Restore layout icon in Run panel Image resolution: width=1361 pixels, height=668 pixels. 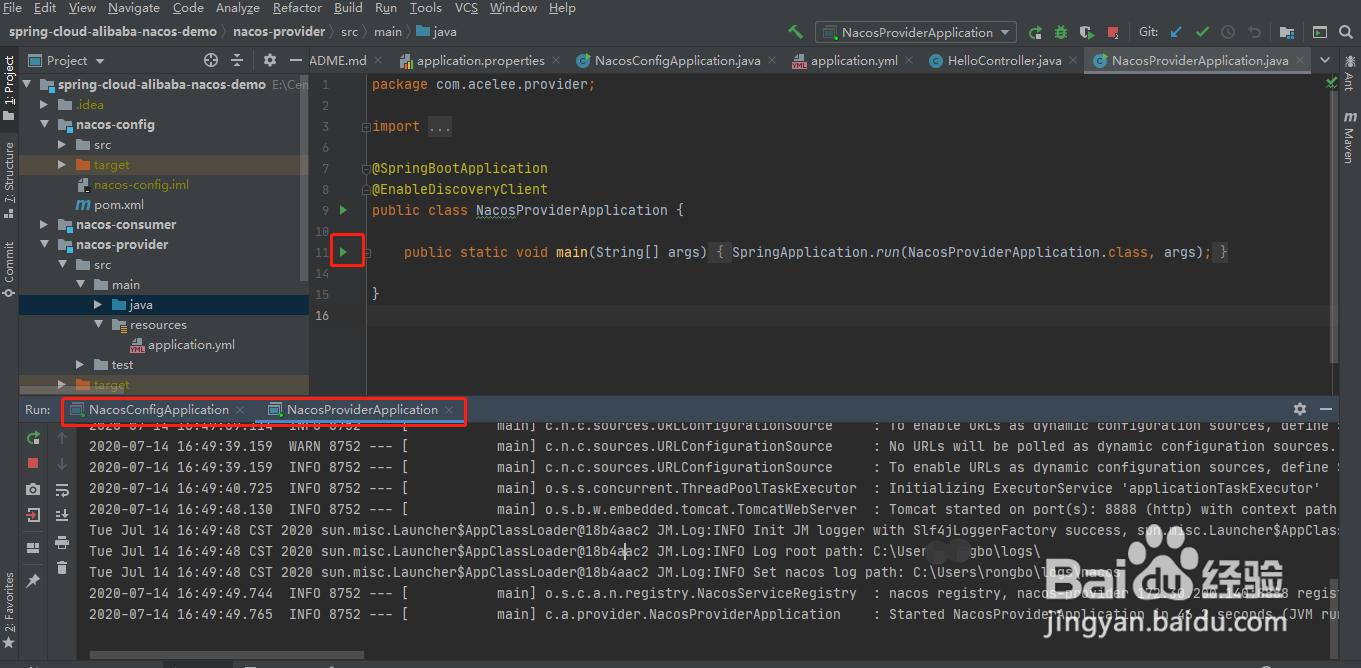click(33, 548)
